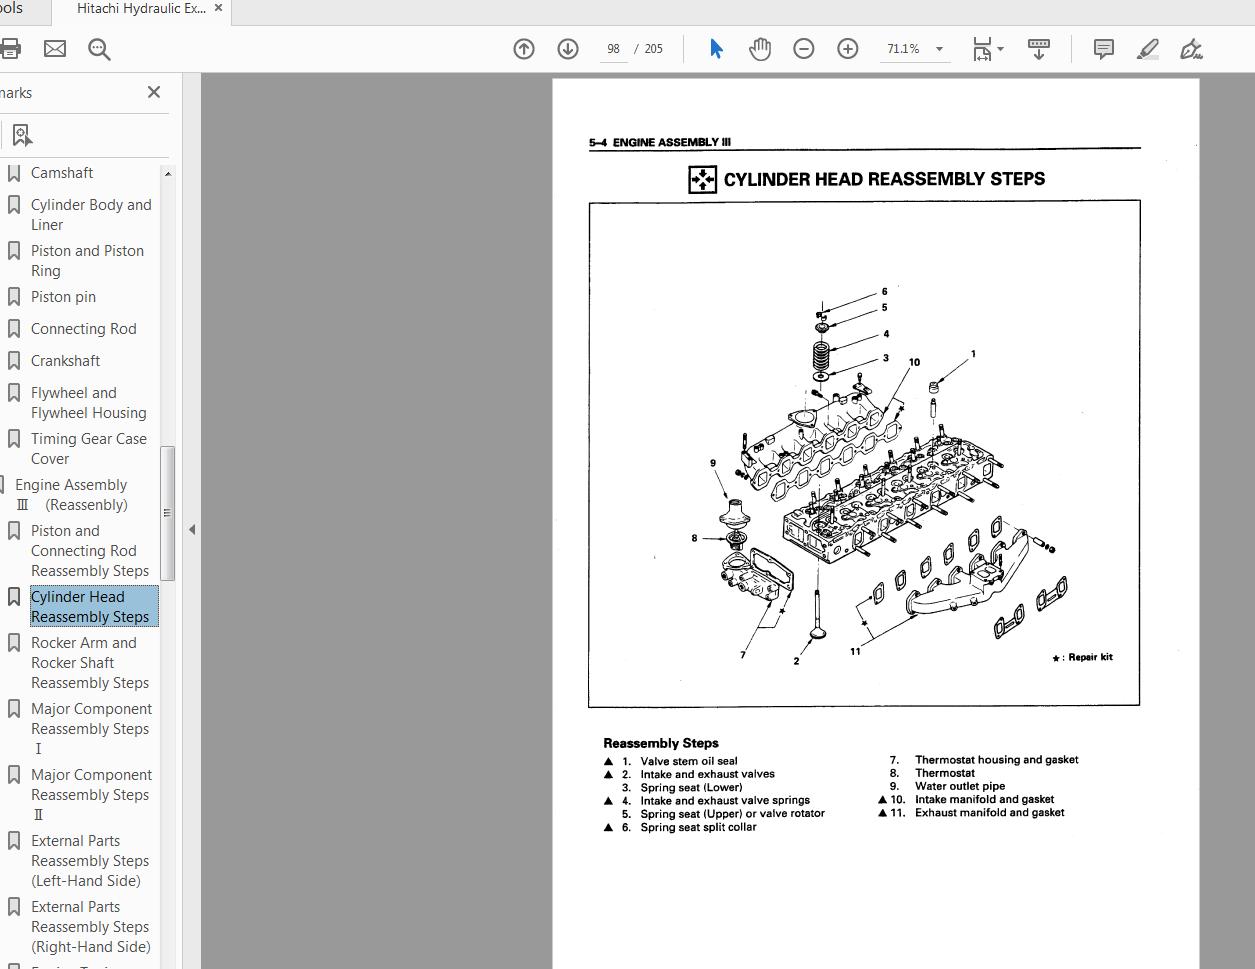The height and width of the screenshot is (969, 1255).
Task: Select the Highlight text pen tool
Action: (x=1148, y=49)
